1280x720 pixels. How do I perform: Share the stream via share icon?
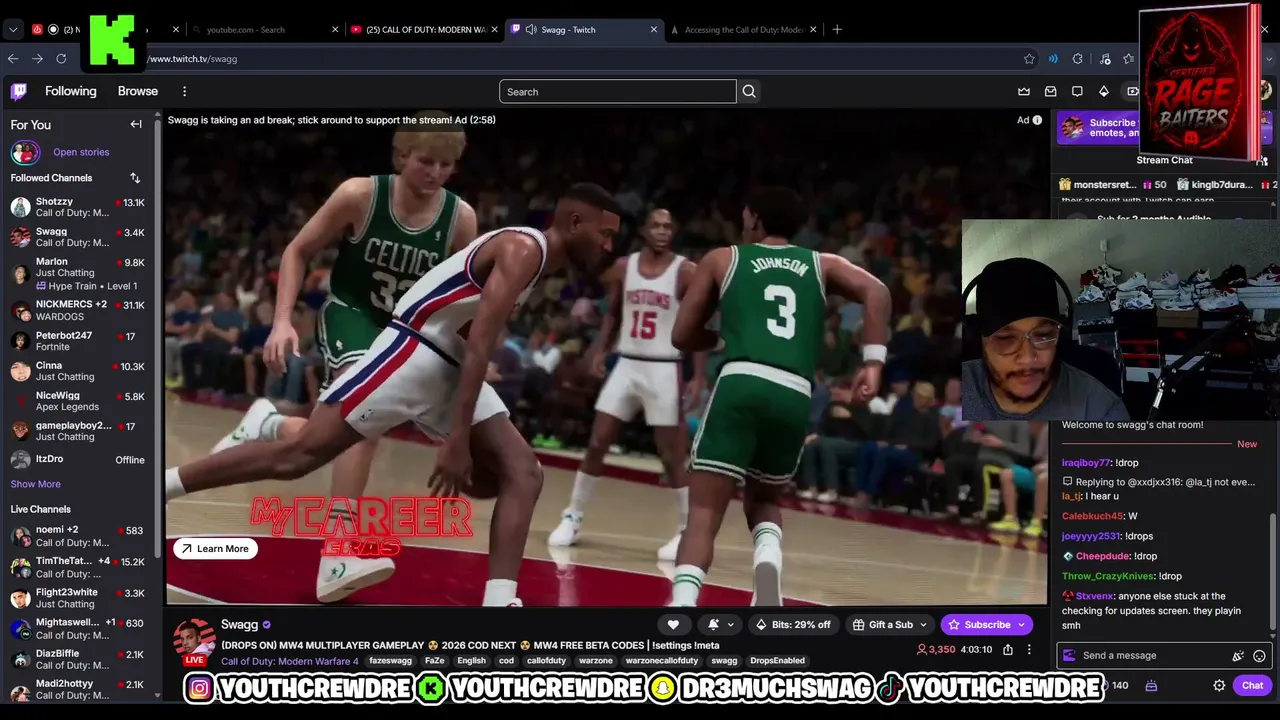point(1008,650)
